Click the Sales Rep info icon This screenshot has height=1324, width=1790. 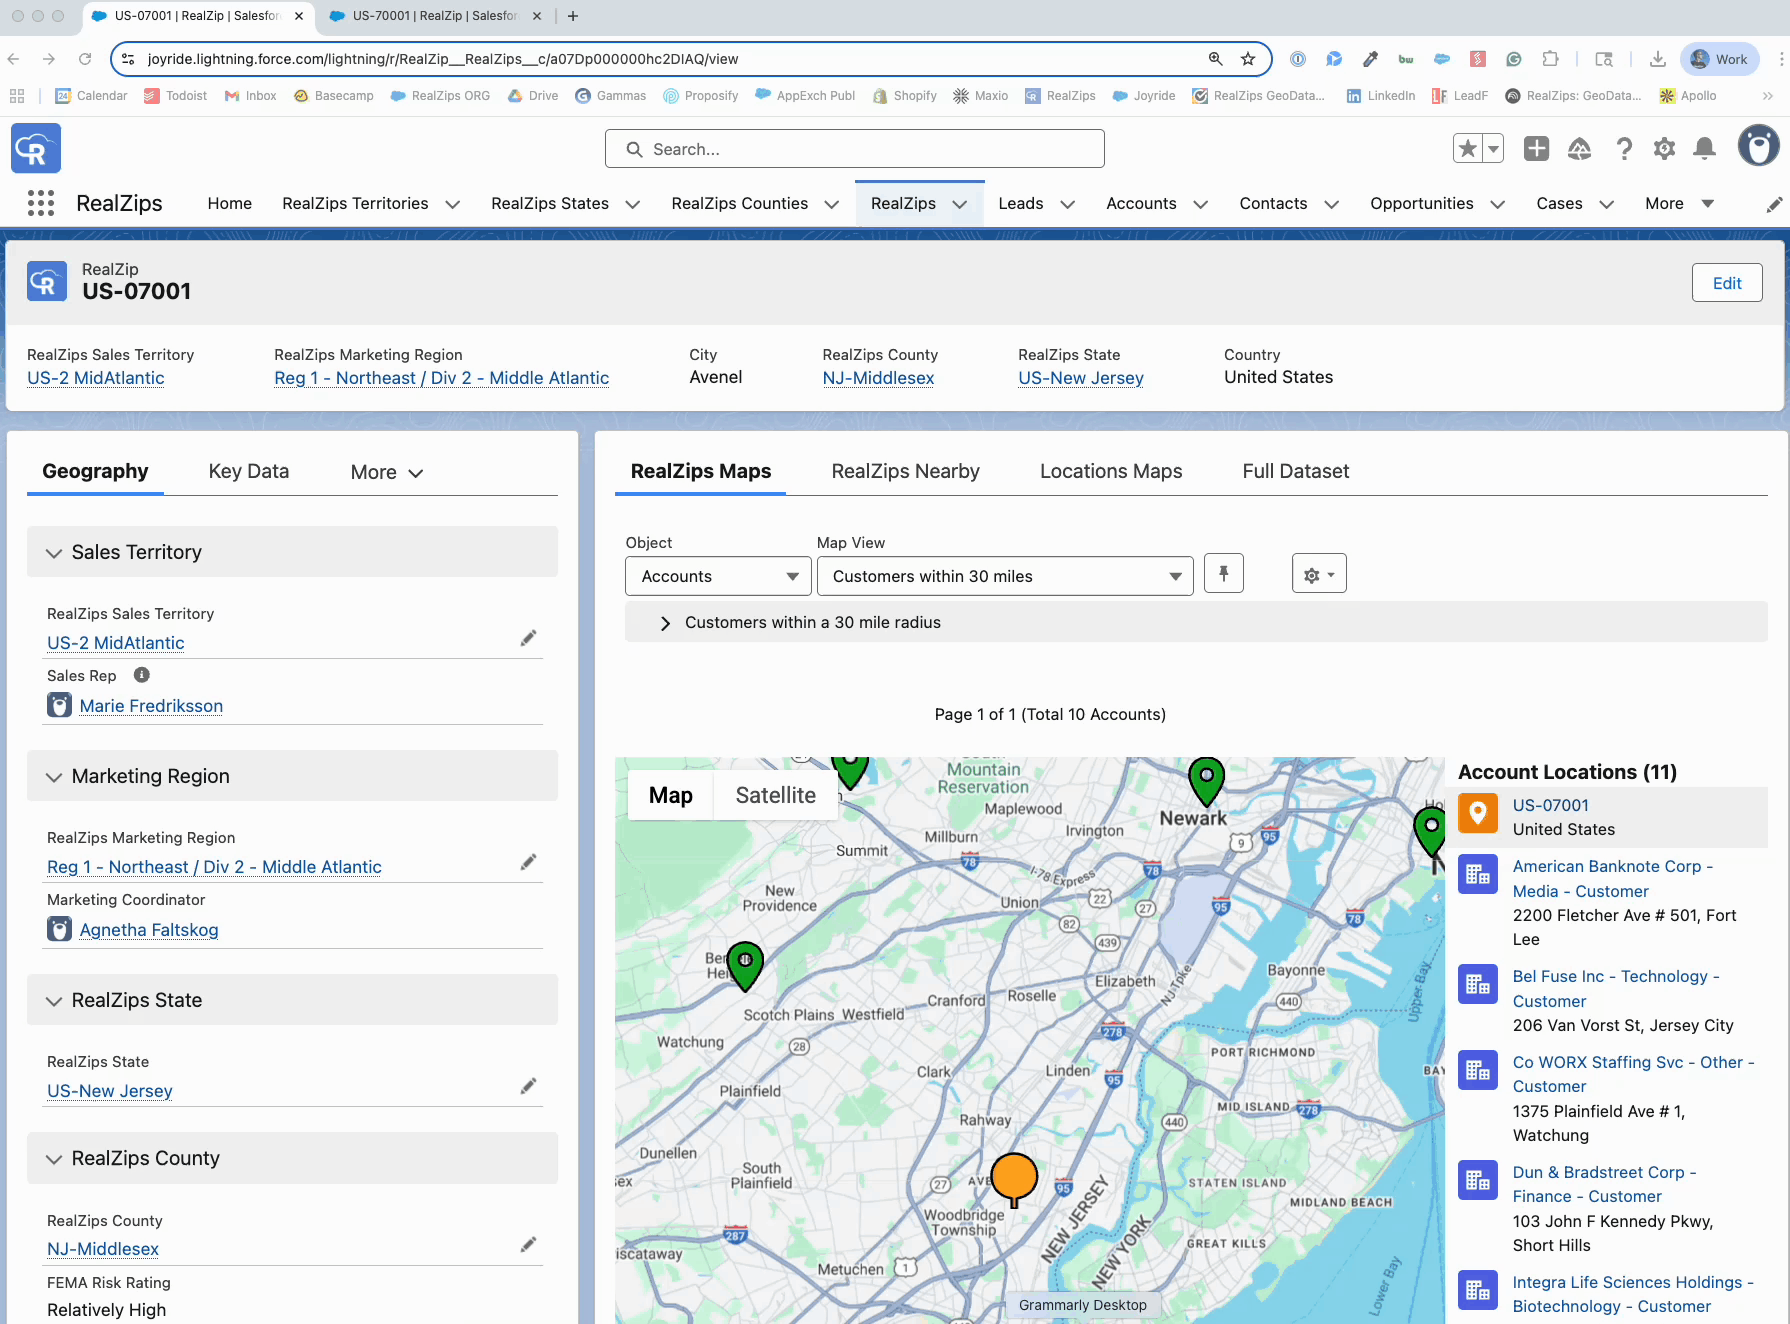click(x=142, y=675)
